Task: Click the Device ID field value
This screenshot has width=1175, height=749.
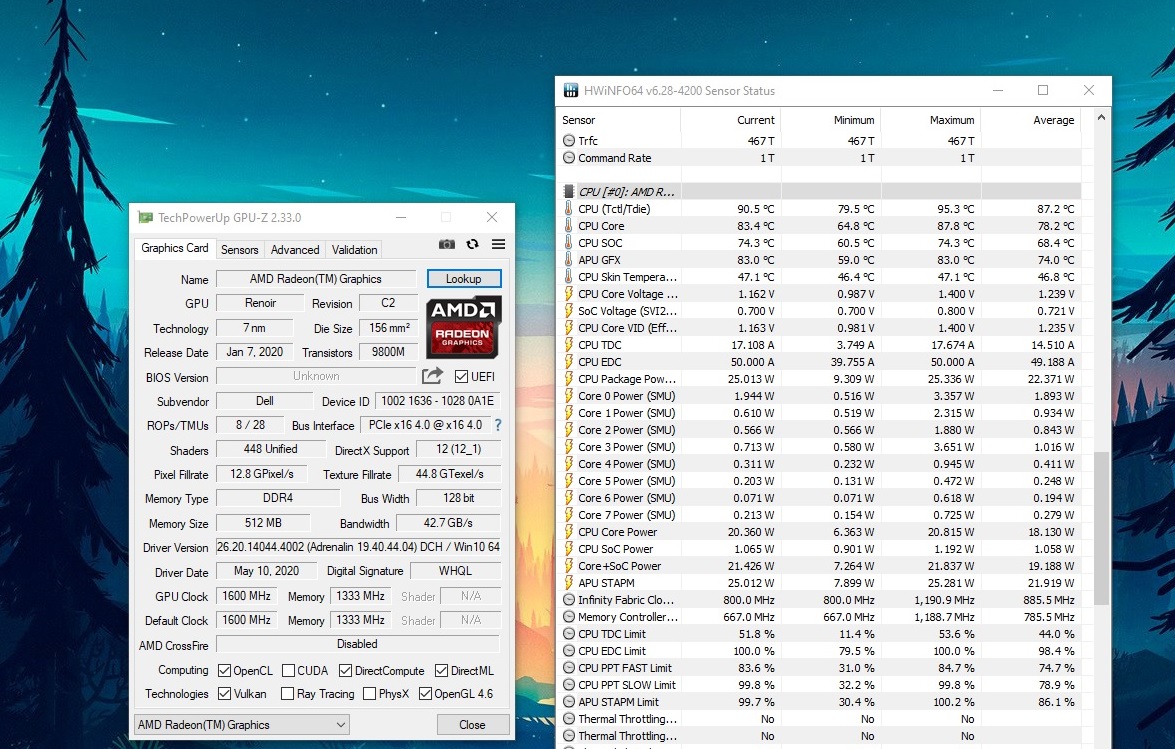Action: 438,401
